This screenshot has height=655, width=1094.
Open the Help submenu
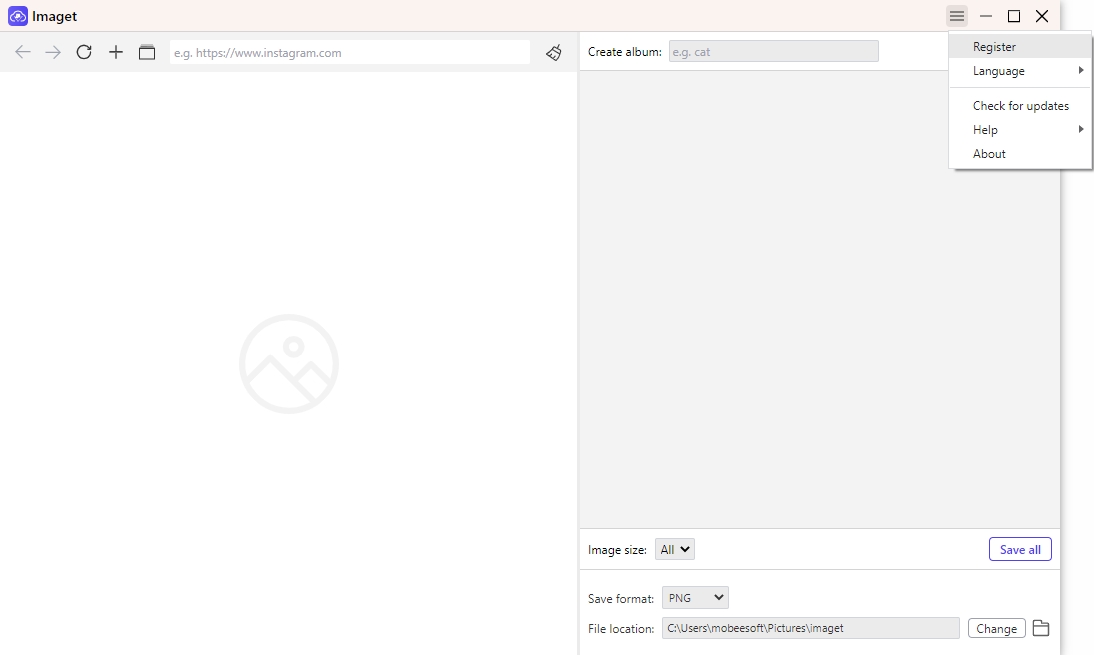pos(1020,130)
